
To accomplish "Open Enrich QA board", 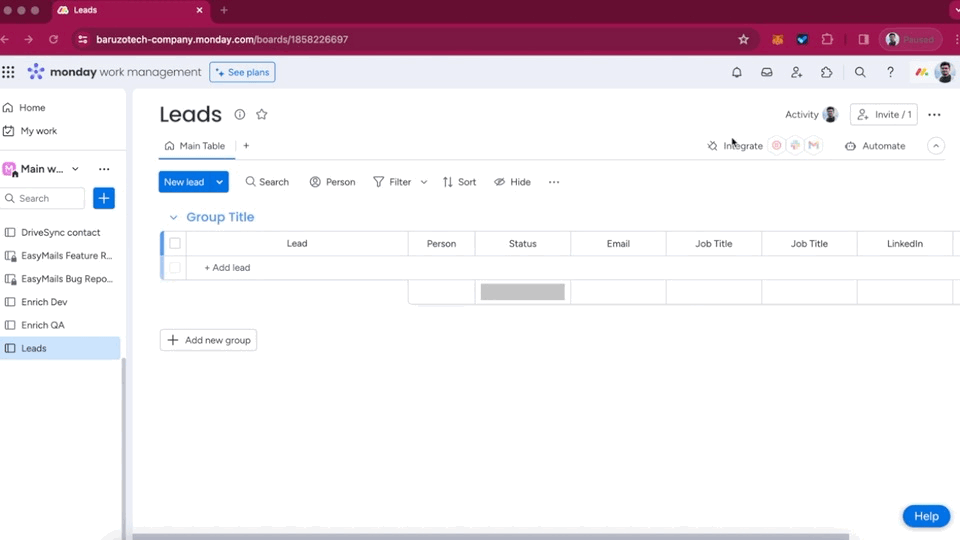I will (60, 325).
